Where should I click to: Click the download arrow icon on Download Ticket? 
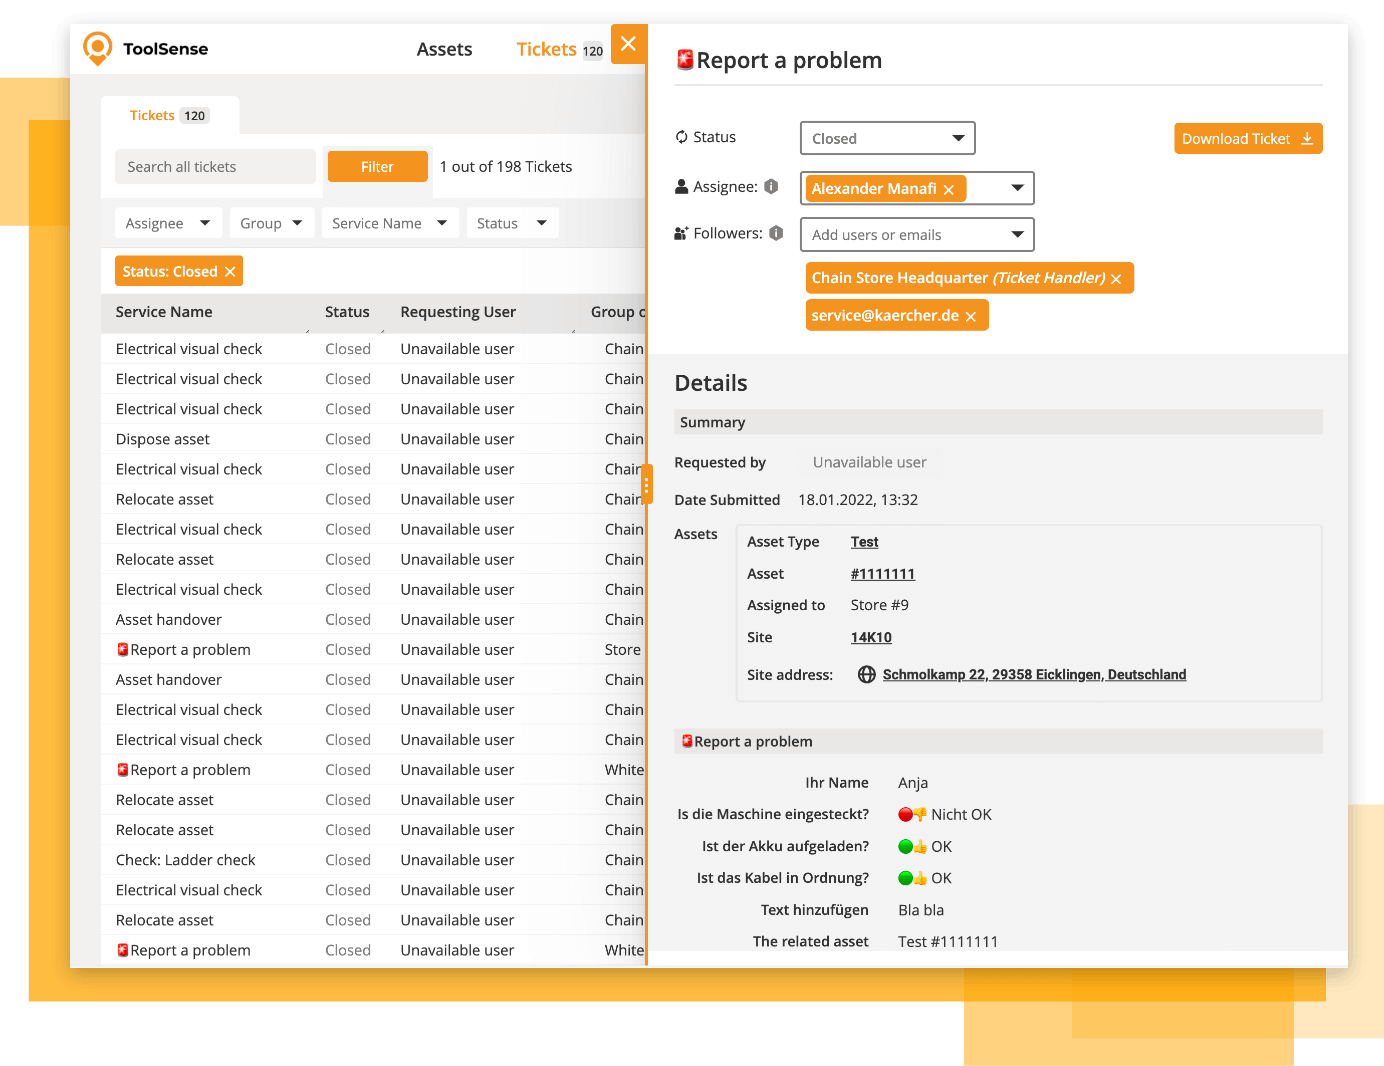tap(1308, 138)
